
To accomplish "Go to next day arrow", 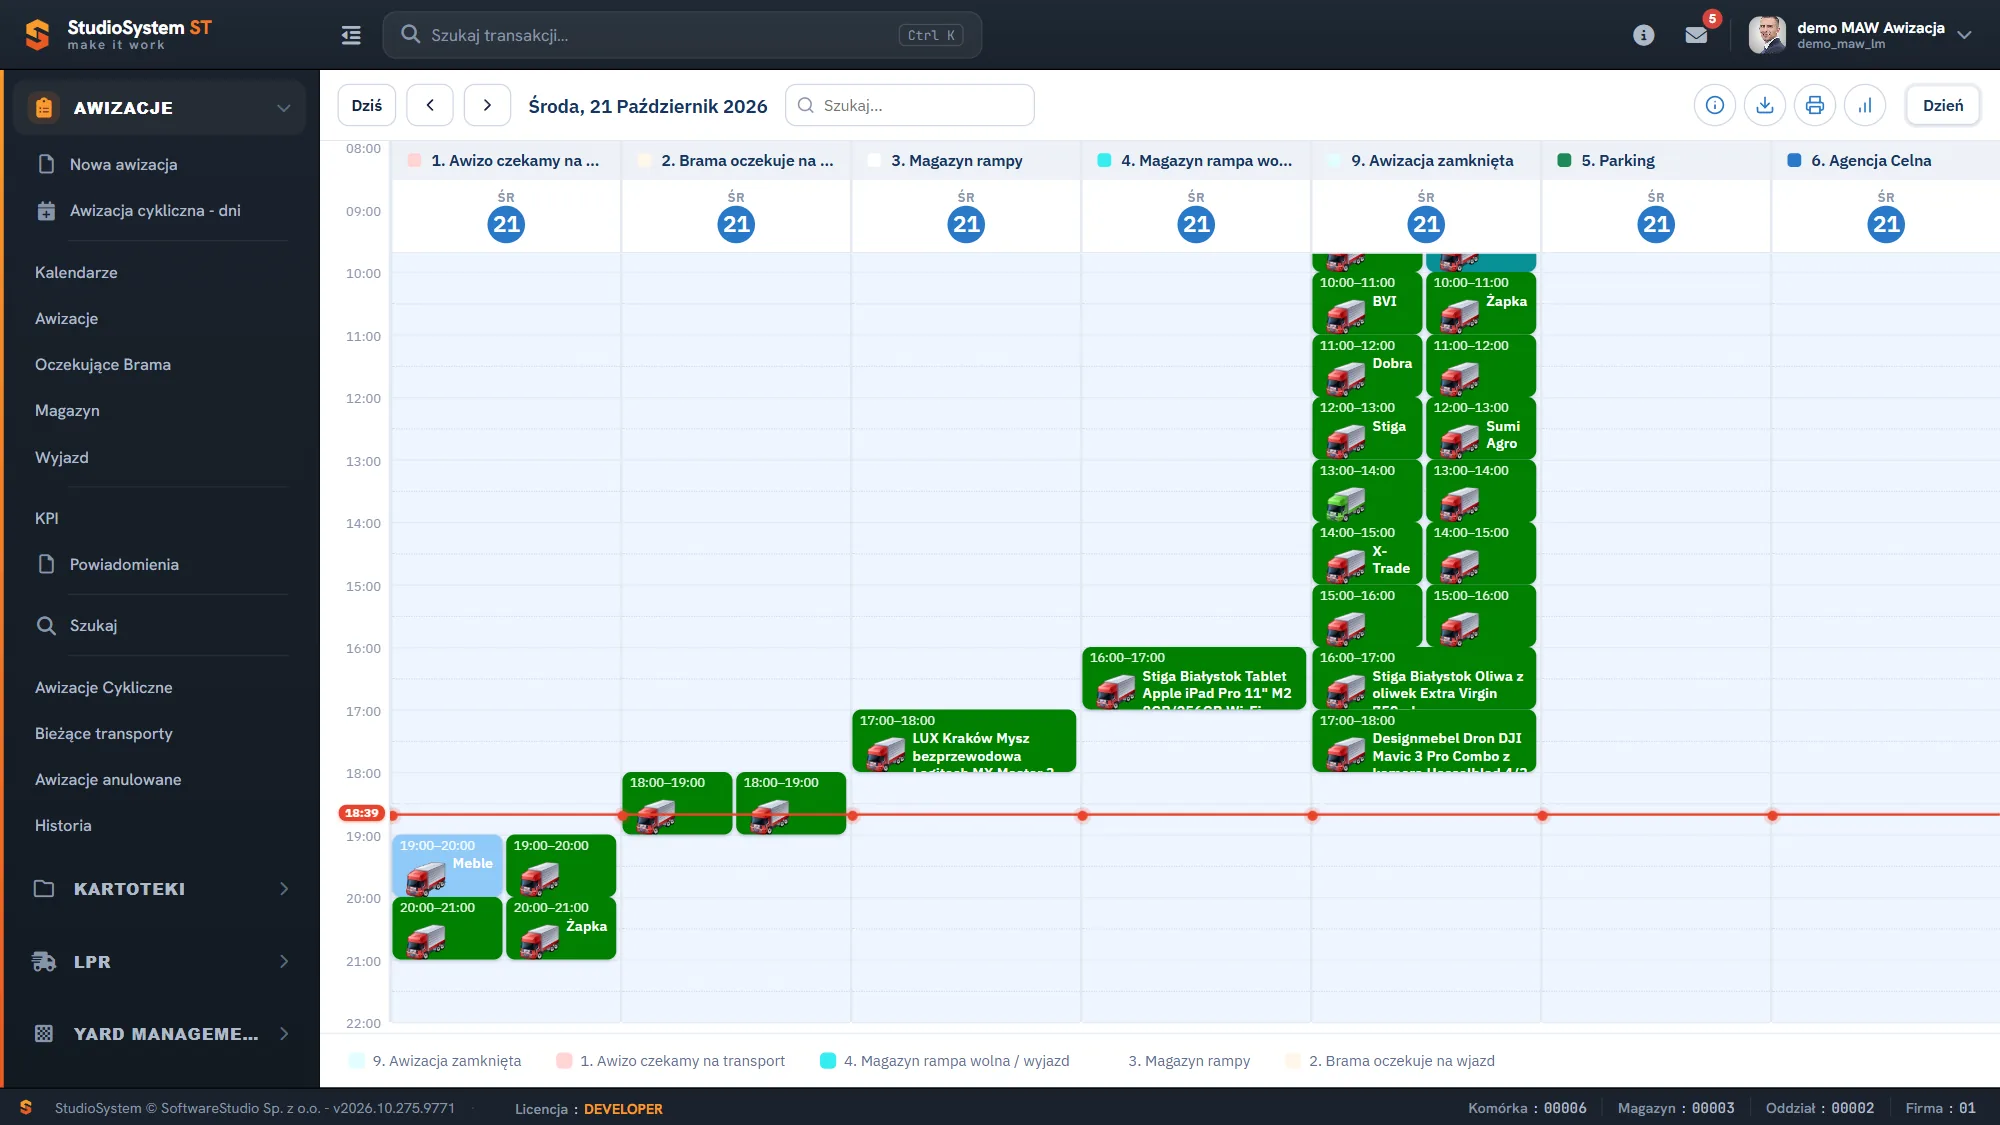I will pyautogui.click(x=487, y=105).
